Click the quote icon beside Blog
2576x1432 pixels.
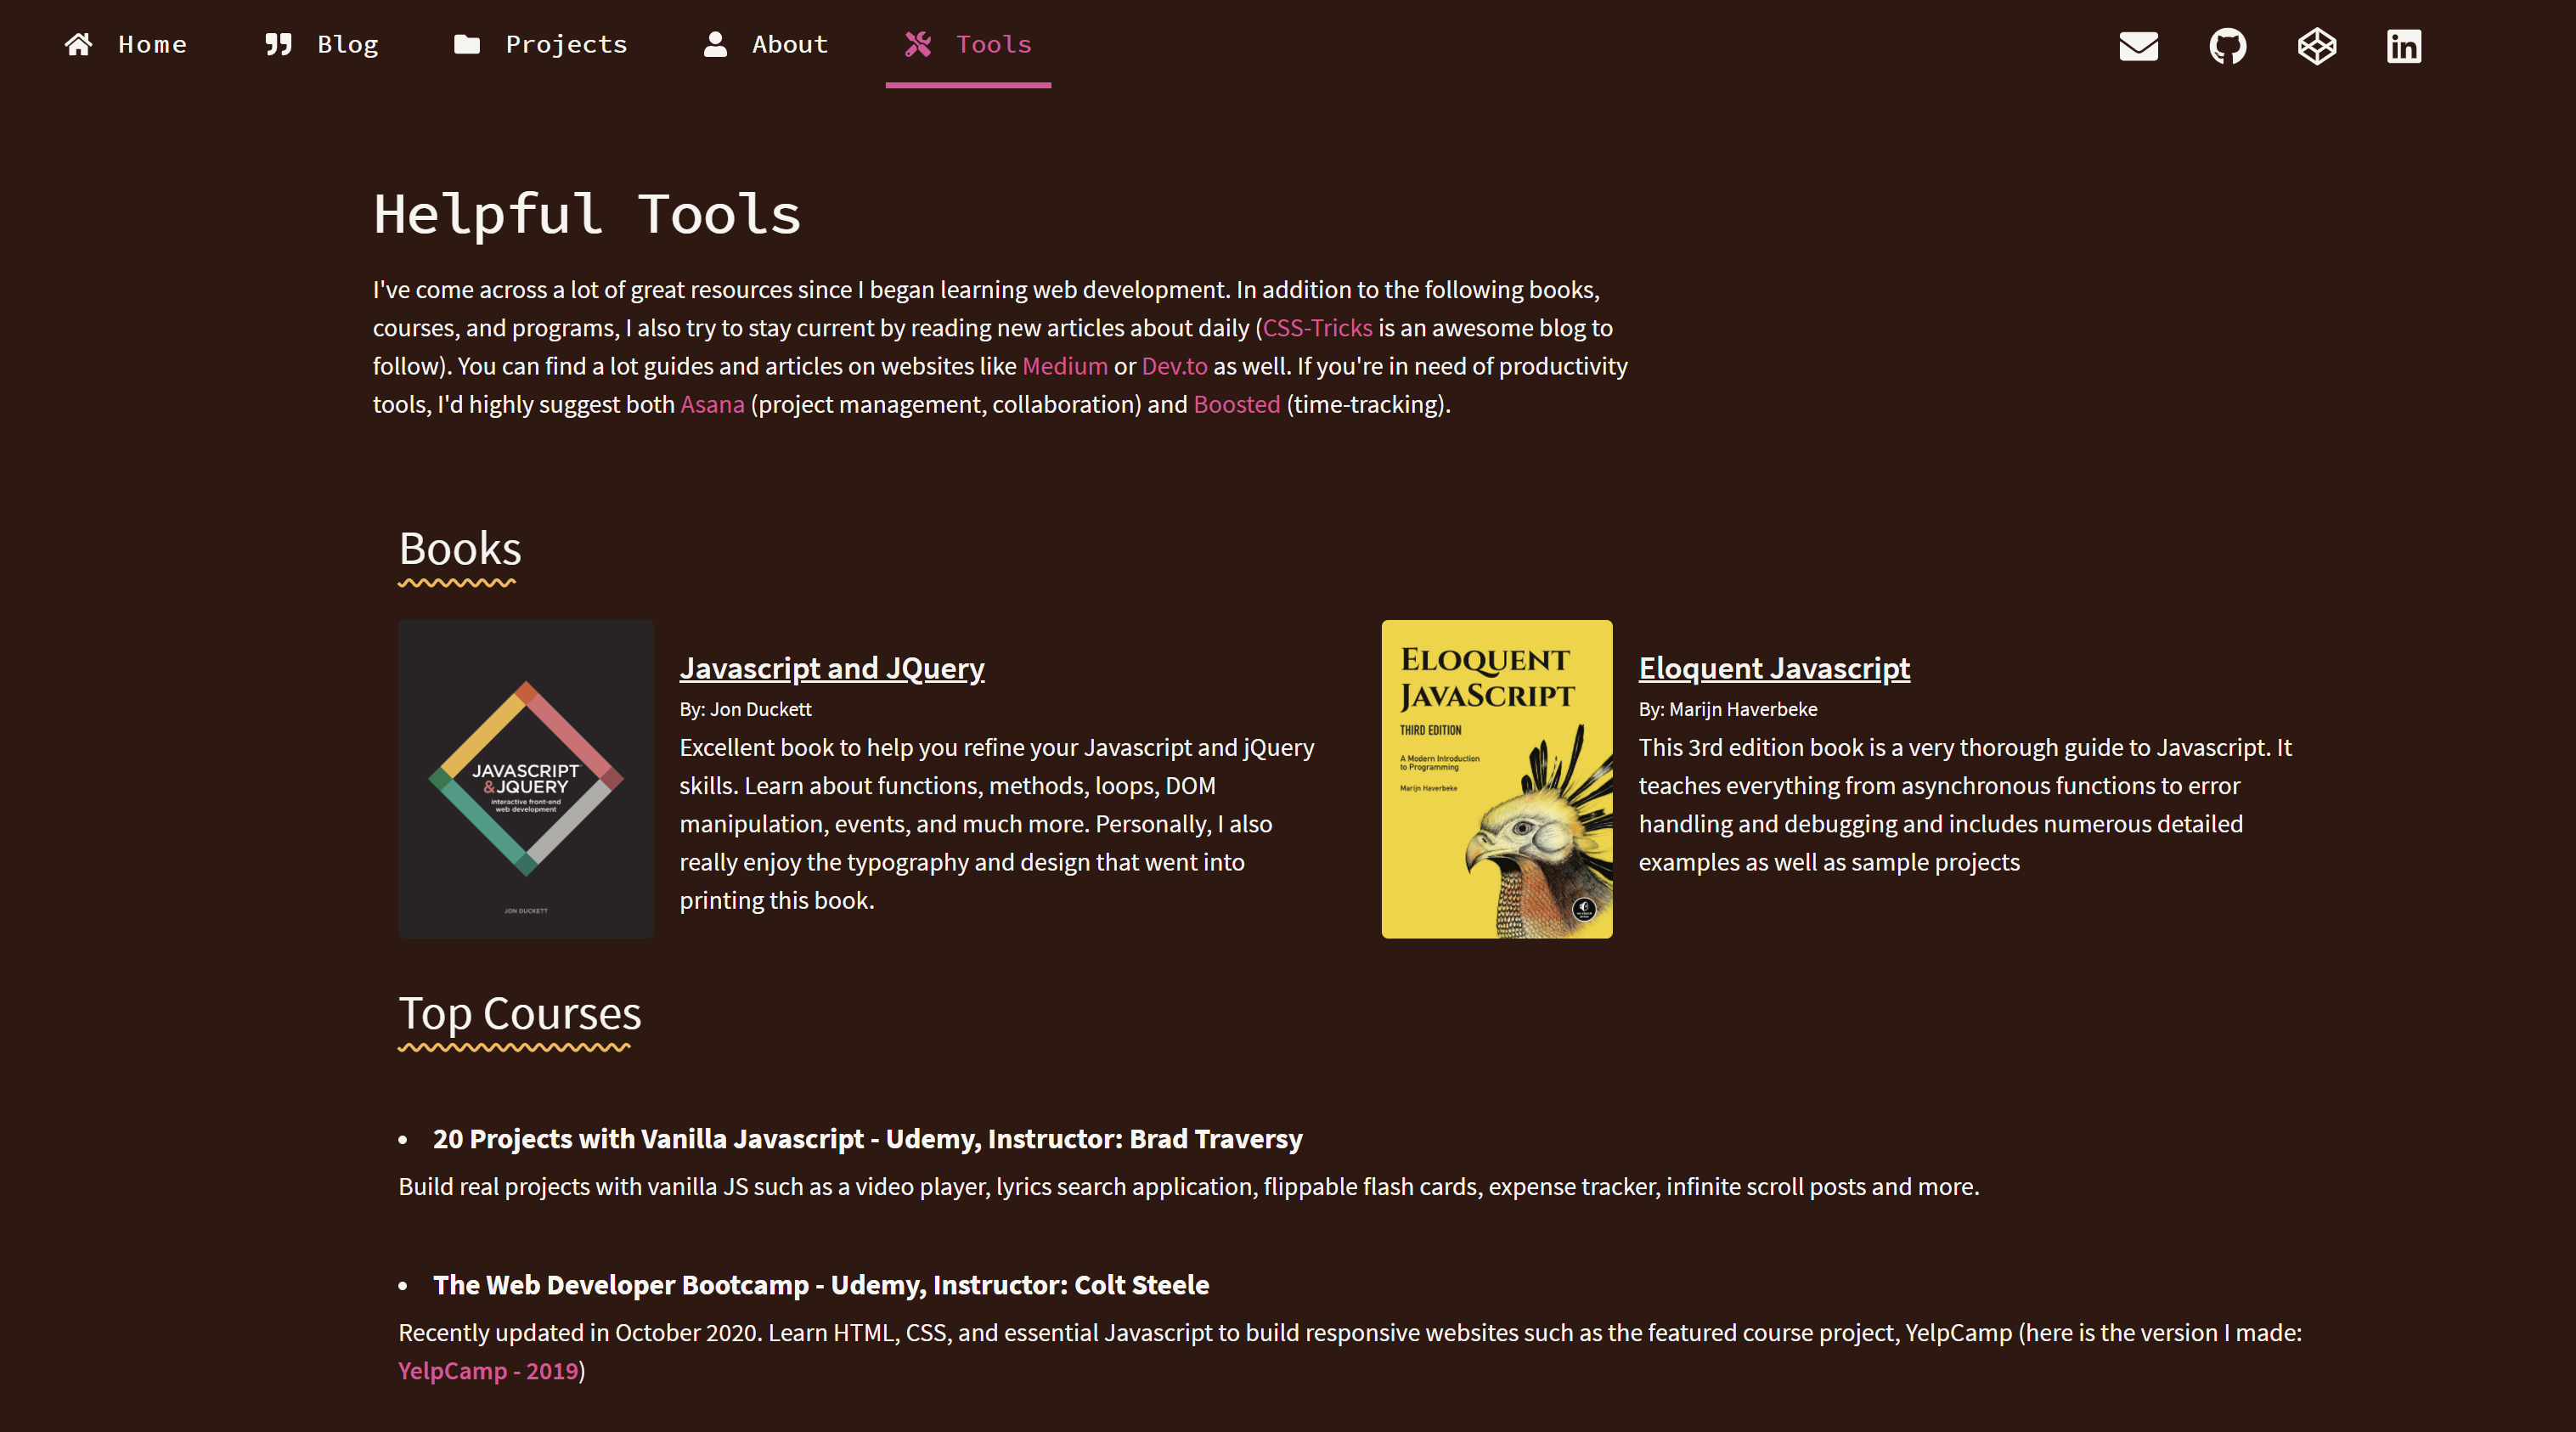click(278, 44)
